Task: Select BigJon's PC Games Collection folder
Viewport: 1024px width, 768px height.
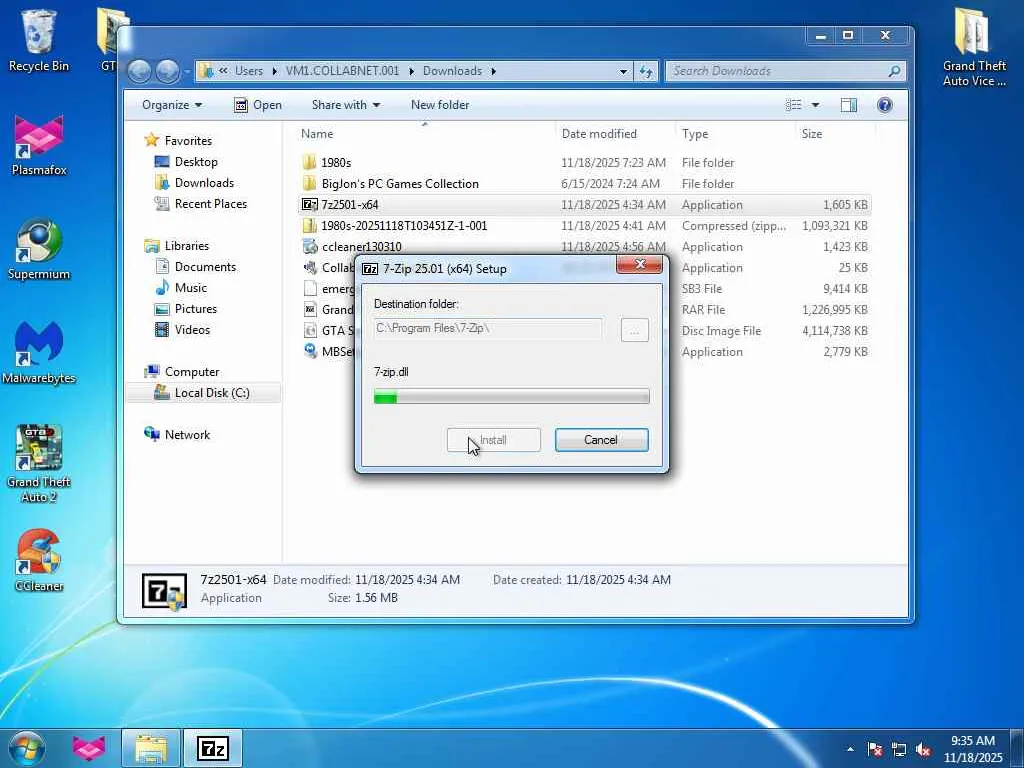Action: click(x=584, y=184)
